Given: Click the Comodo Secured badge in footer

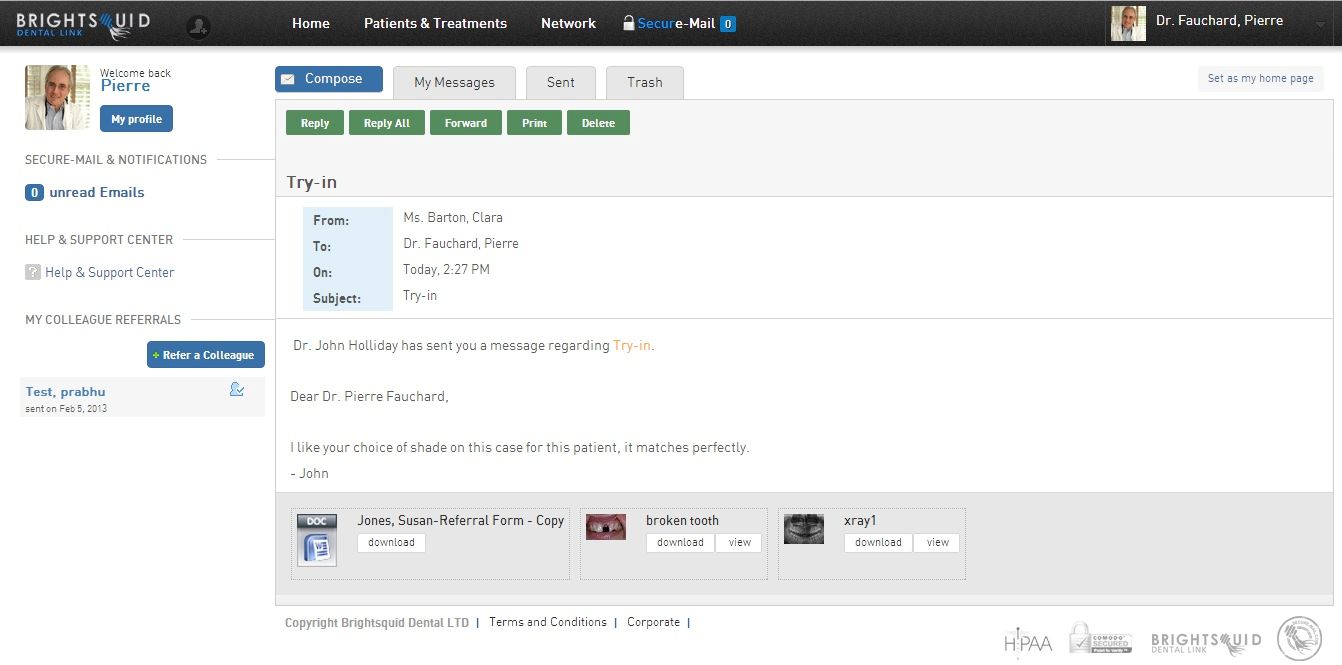Looking at the screenshot, I should pos(1100,639).
